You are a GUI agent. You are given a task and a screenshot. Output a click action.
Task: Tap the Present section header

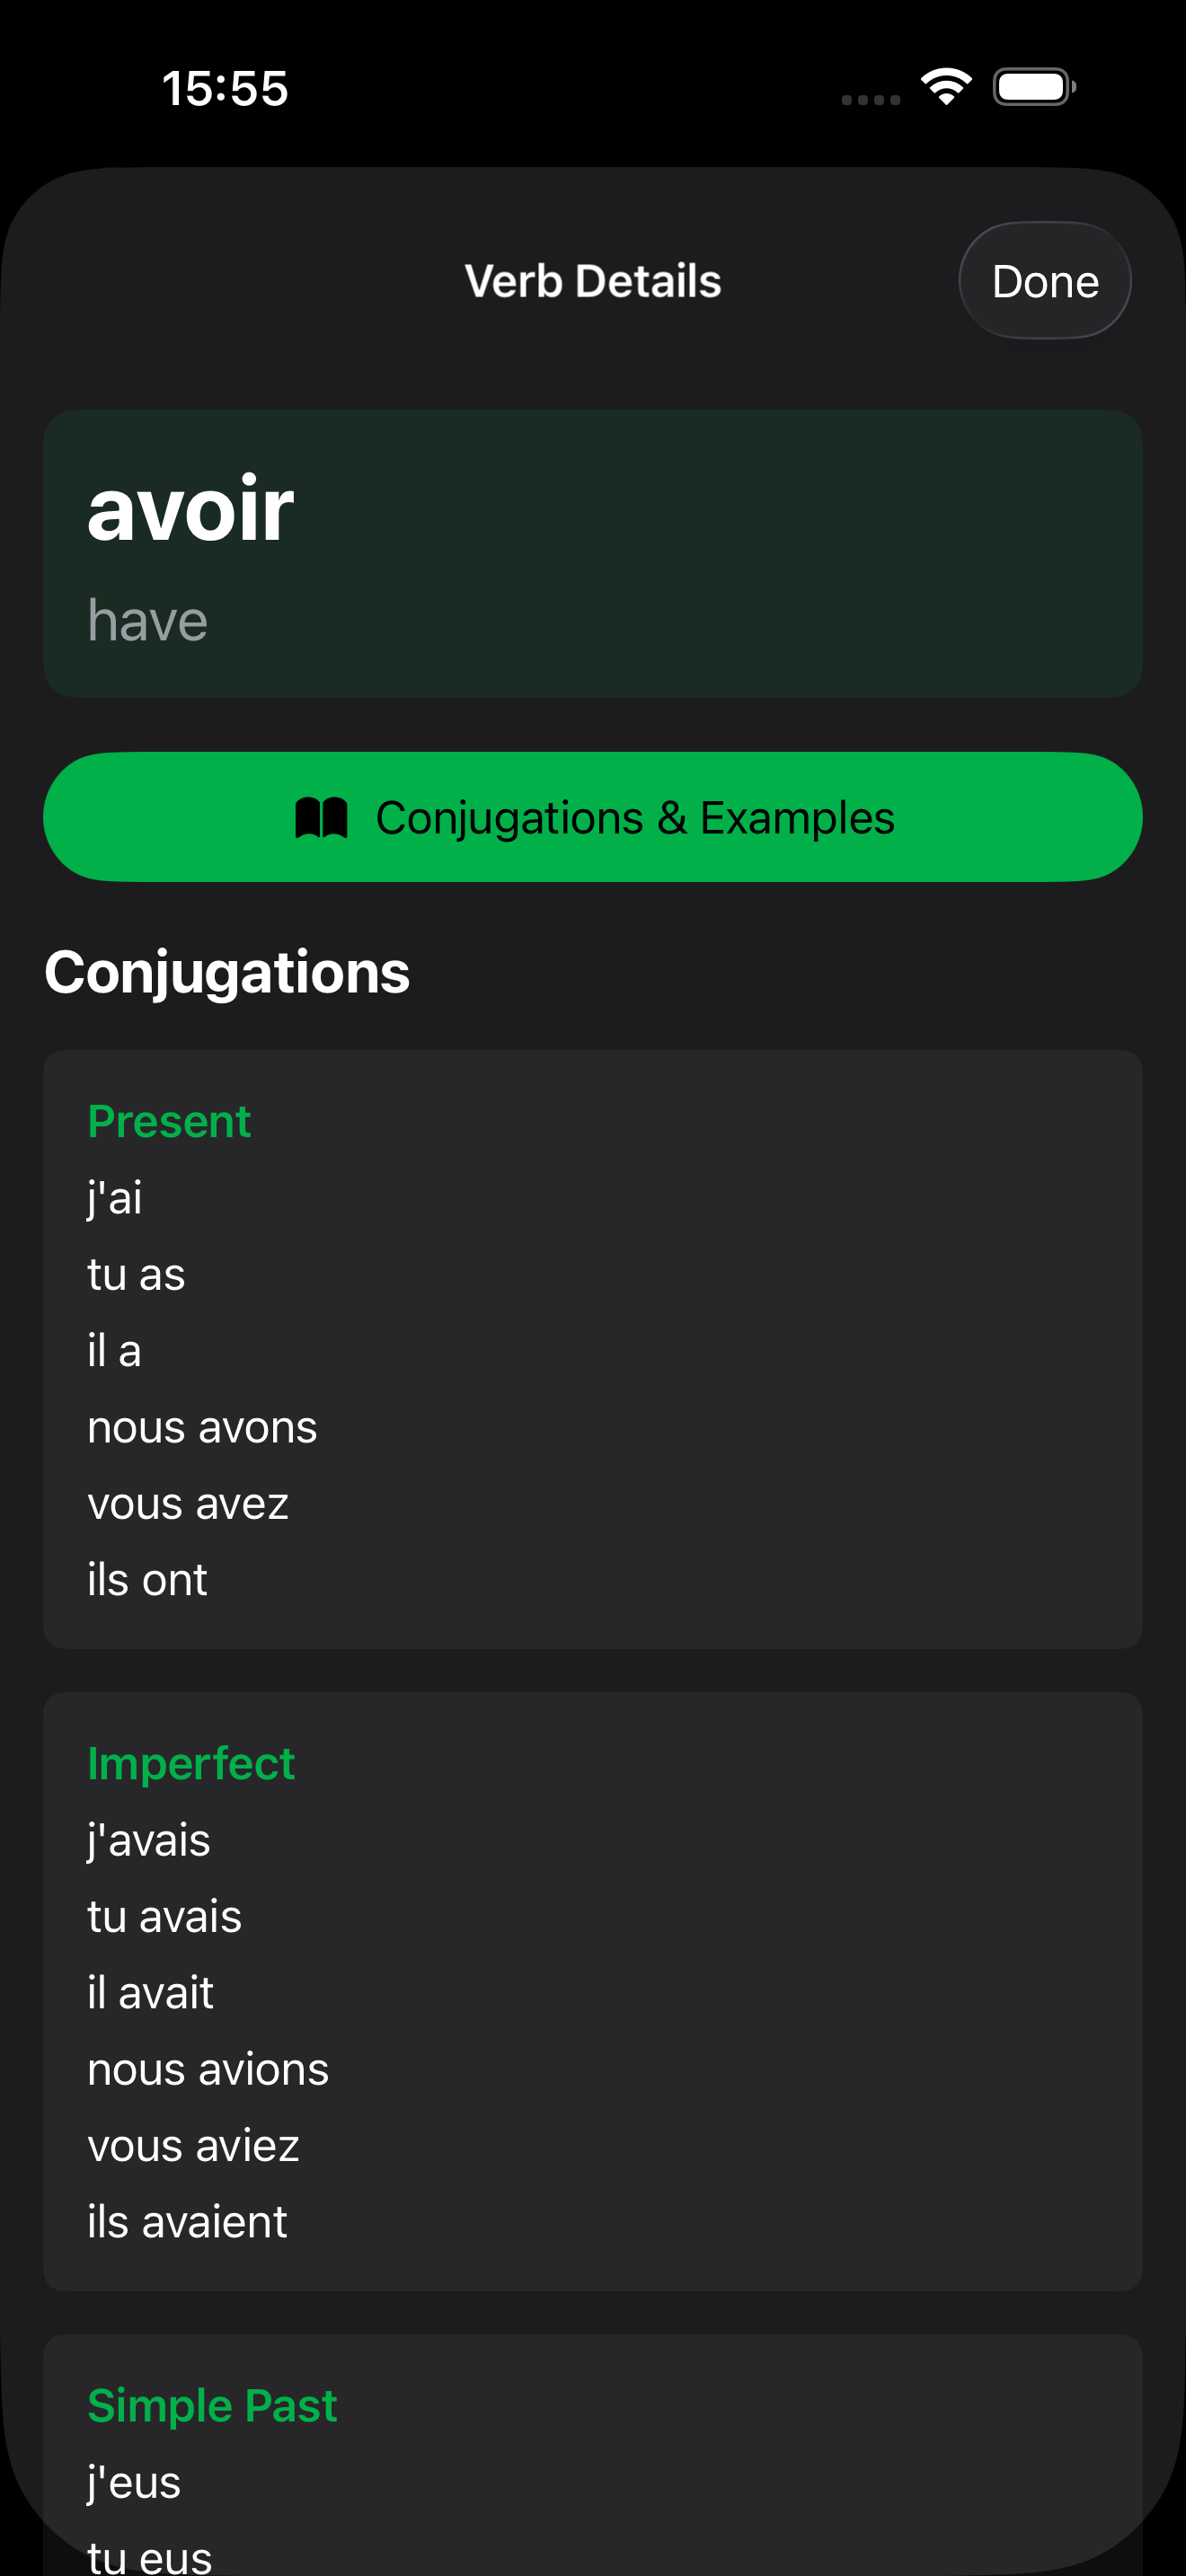[169, 1121]
